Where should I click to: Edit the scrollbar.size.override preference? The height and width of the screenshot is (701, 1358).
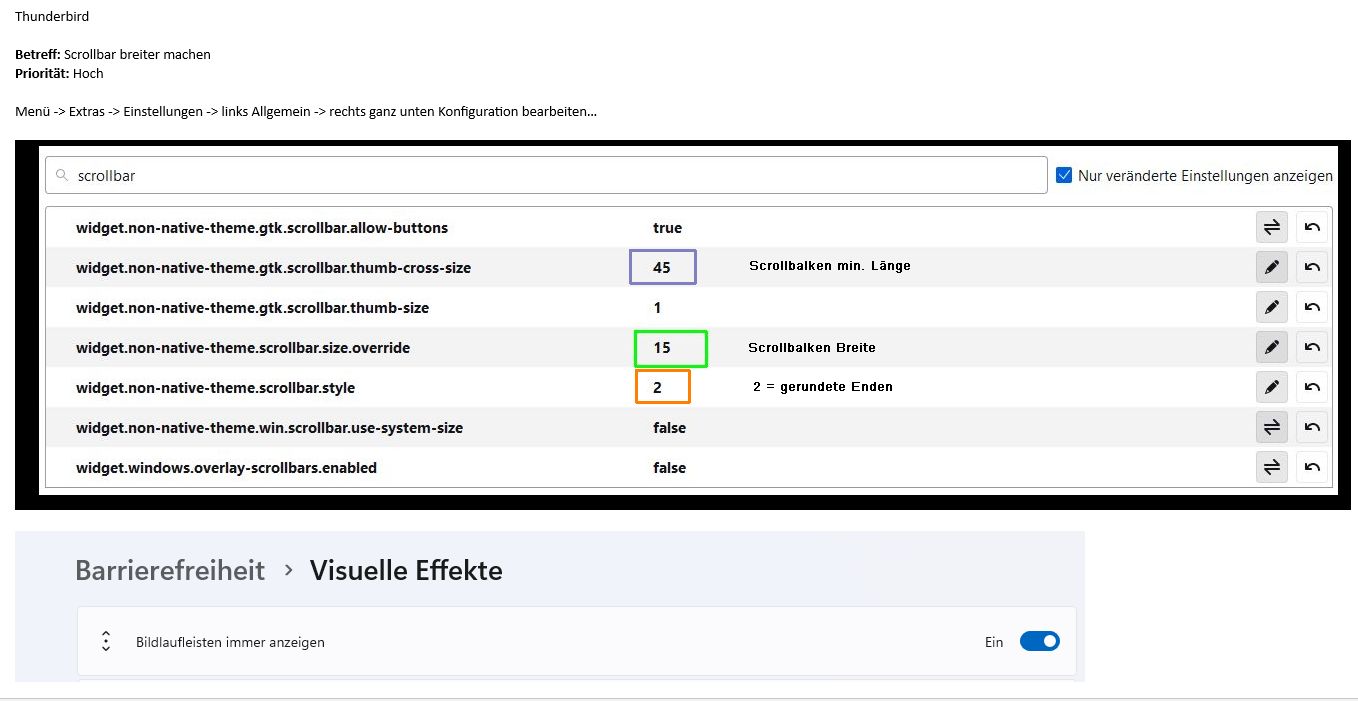coord(1271,348)
